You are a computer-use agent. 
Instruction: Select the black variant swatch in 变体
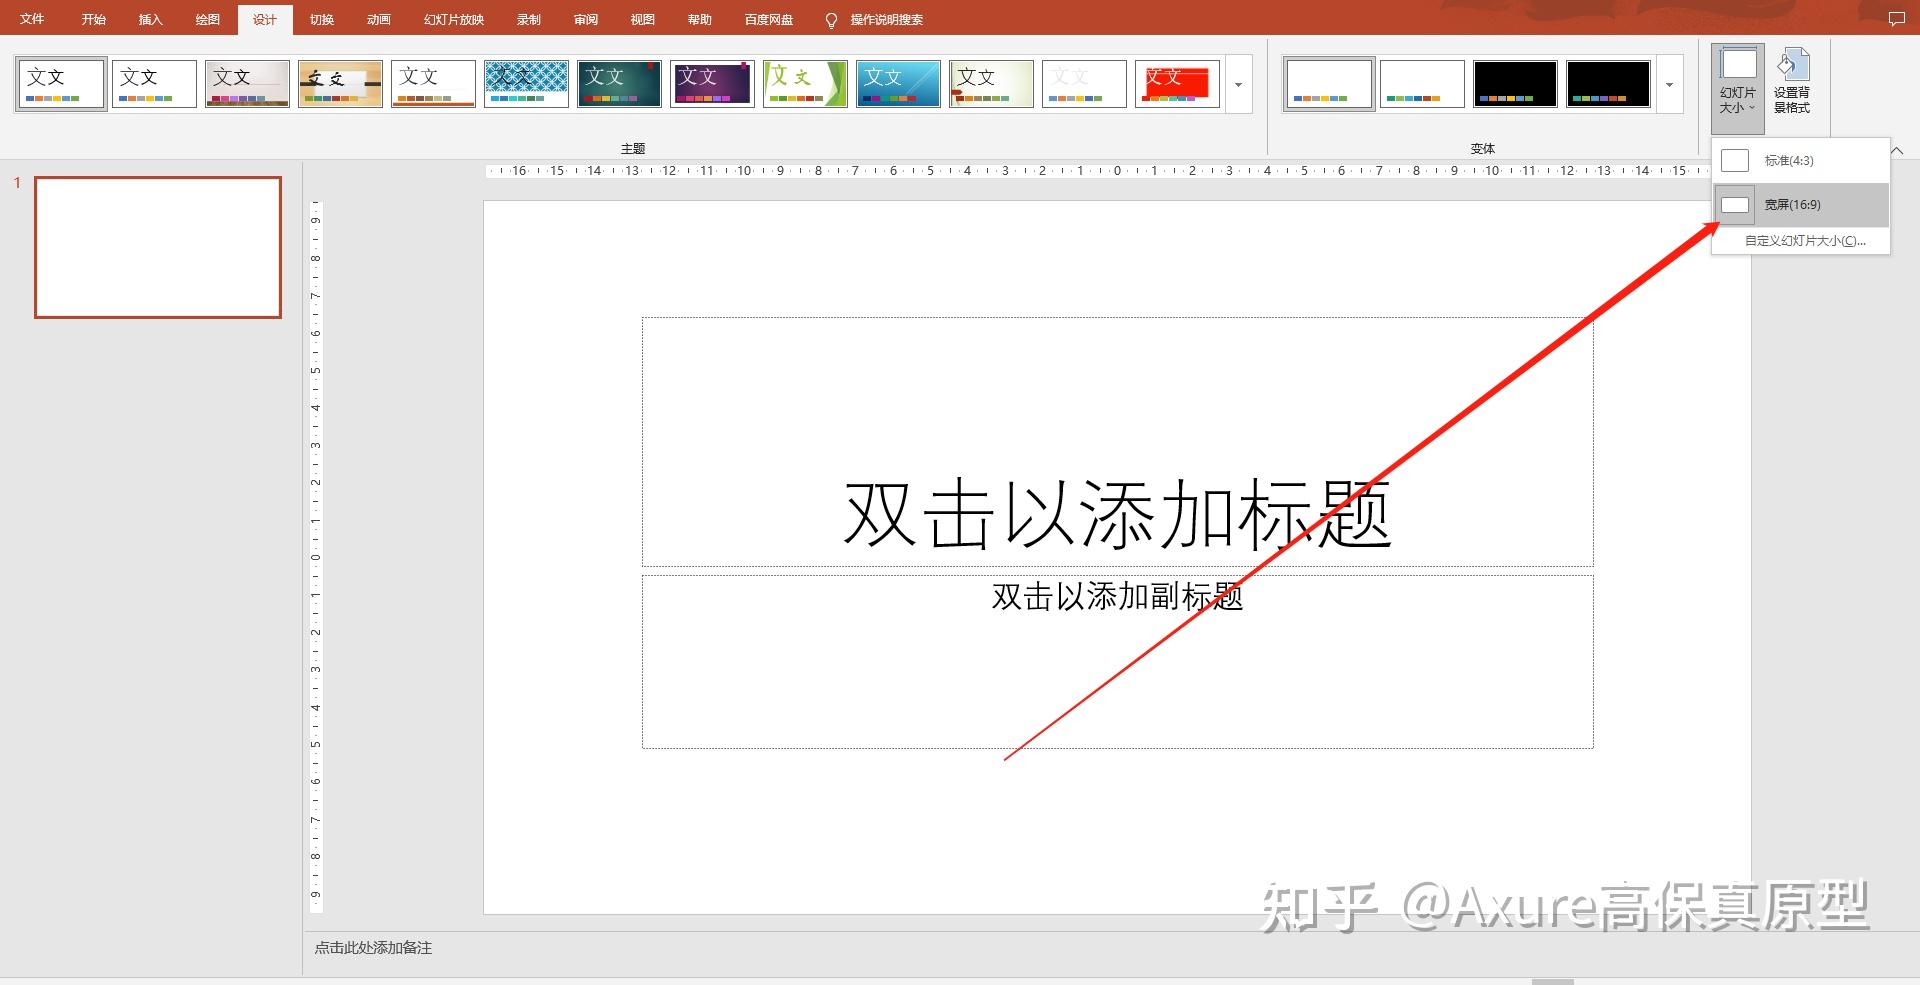pos(1514,83)
